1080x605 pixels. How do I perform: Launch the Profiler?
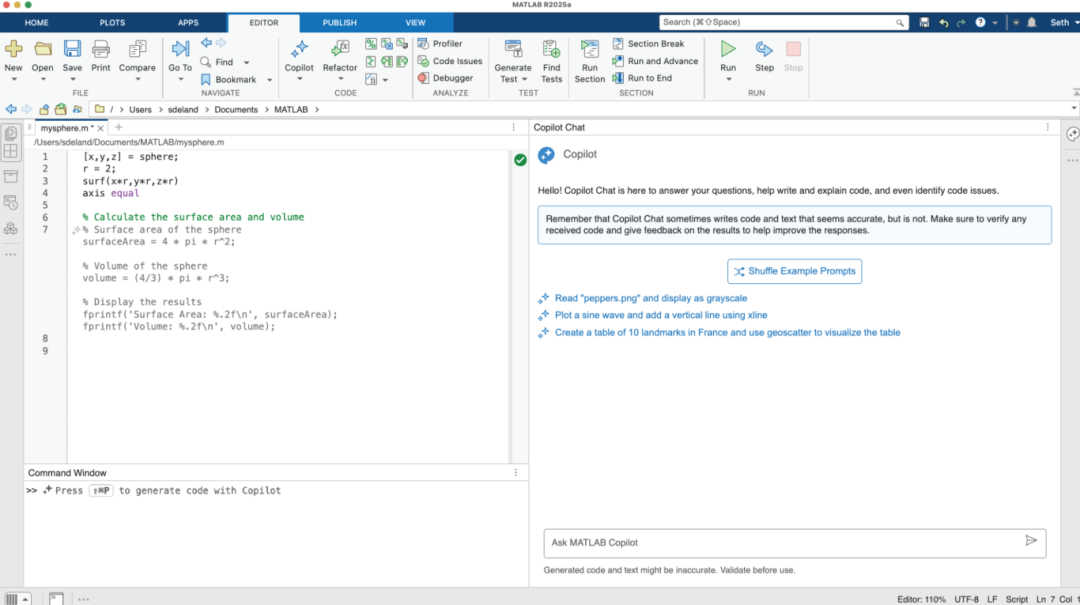click(440, 43)
